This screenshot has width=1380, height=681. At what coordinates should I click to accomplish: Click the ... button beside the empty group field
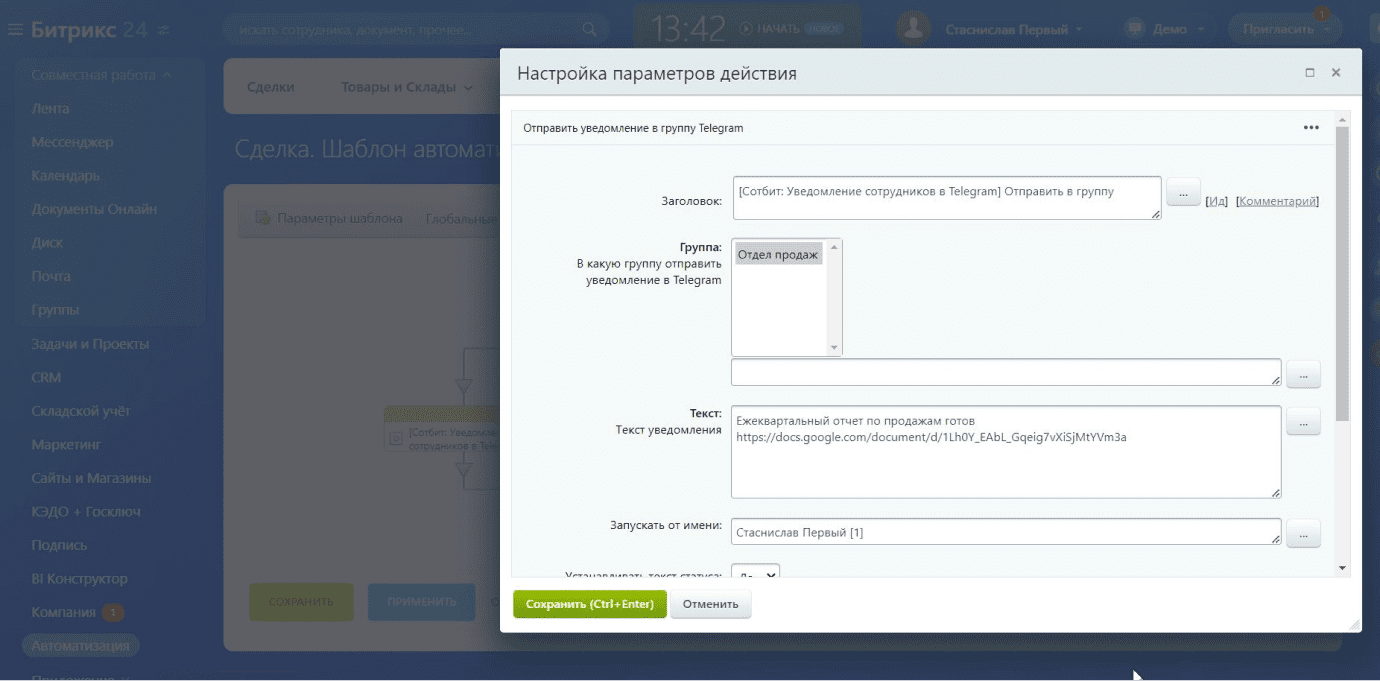[x=1303, y=375]
